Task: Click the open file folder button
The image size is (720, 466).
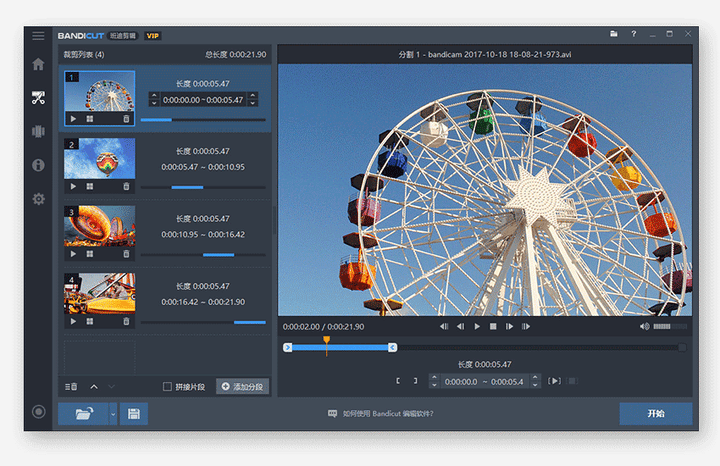Action: (84, 414)
